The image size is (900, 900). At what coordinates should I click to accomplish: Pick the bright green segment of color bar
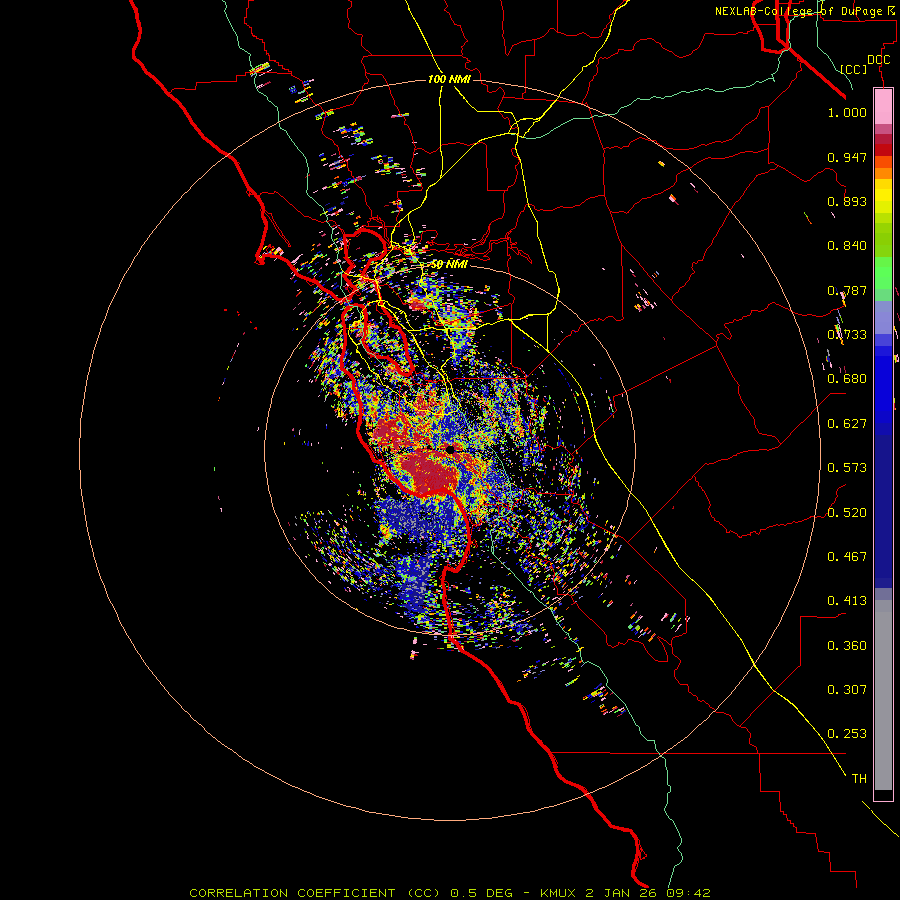[x=883, y=273]
